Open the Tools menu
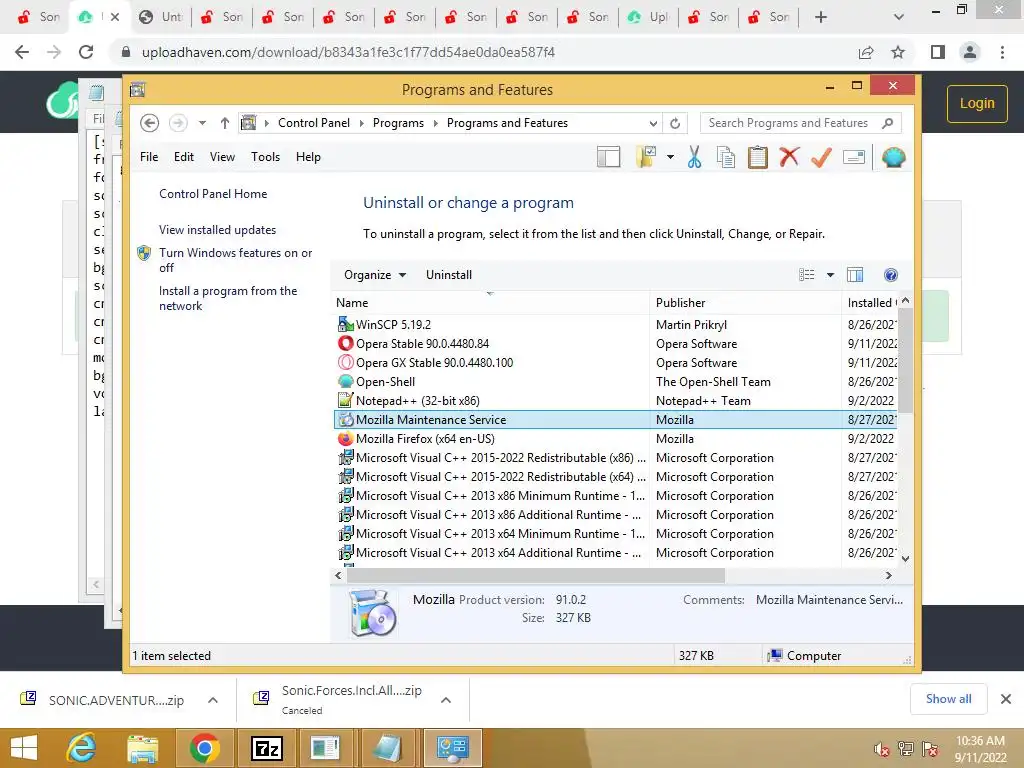 [265, 157]
